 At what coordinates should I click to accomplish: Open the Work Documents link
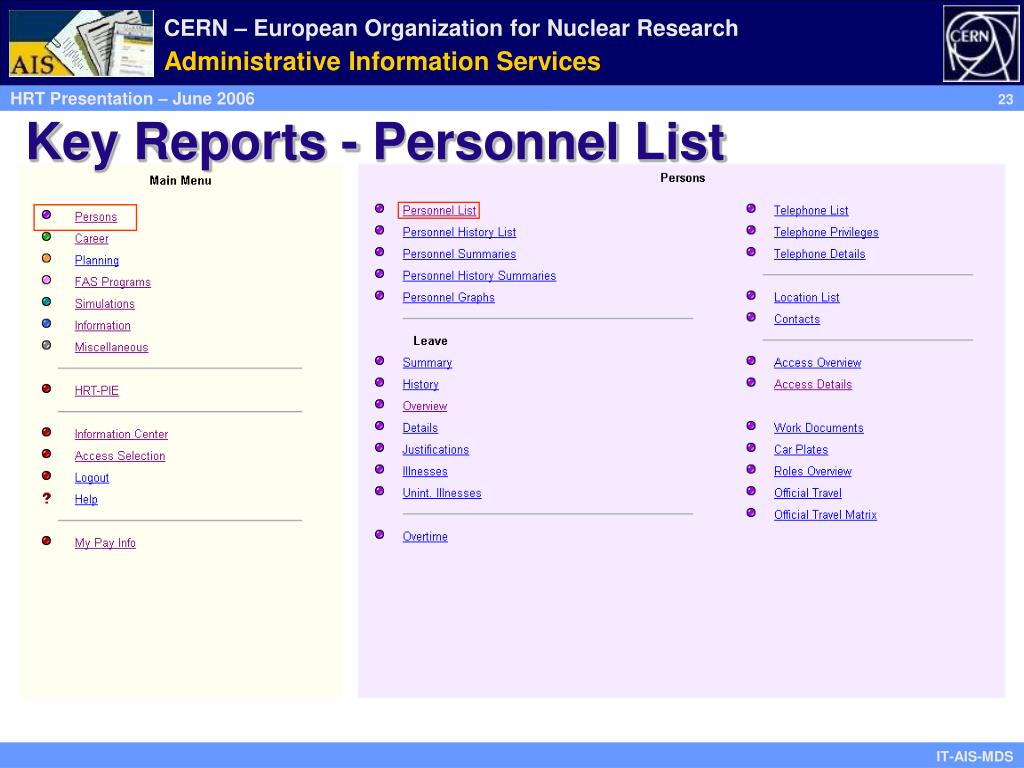tap(818, 428)
